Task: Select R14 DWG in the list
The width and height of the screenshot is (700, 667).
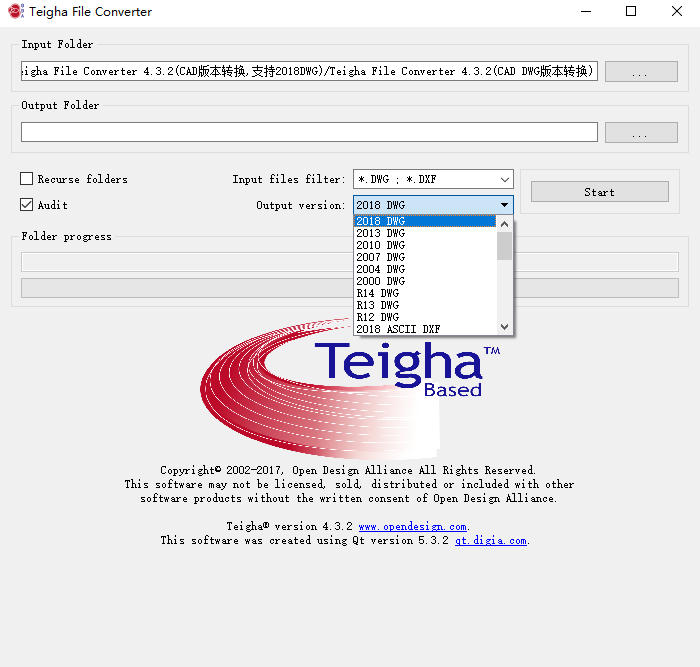Action: [425, 293]
